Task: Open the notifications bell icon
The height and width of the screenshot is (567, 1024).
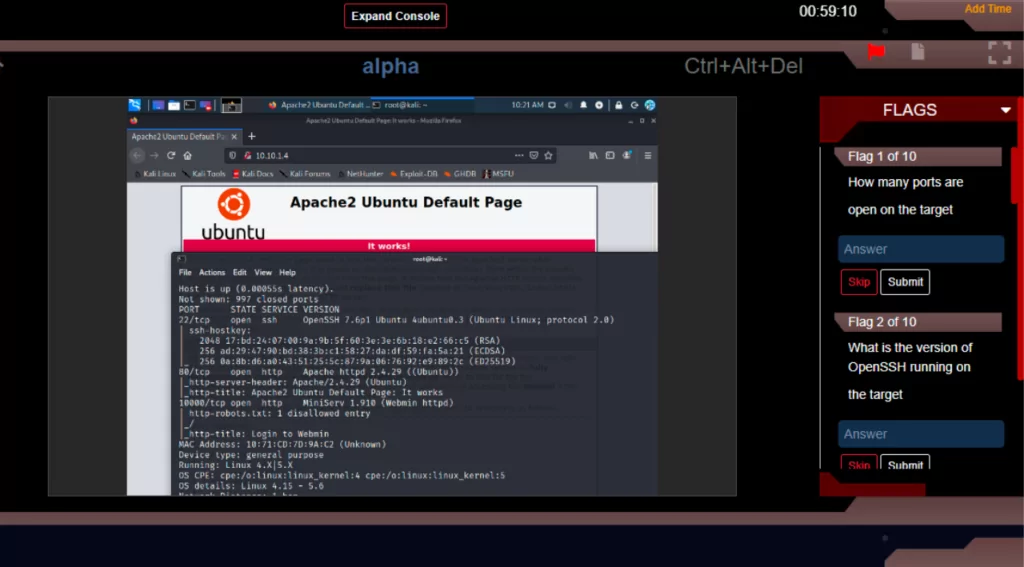Action: click(583, 105)
